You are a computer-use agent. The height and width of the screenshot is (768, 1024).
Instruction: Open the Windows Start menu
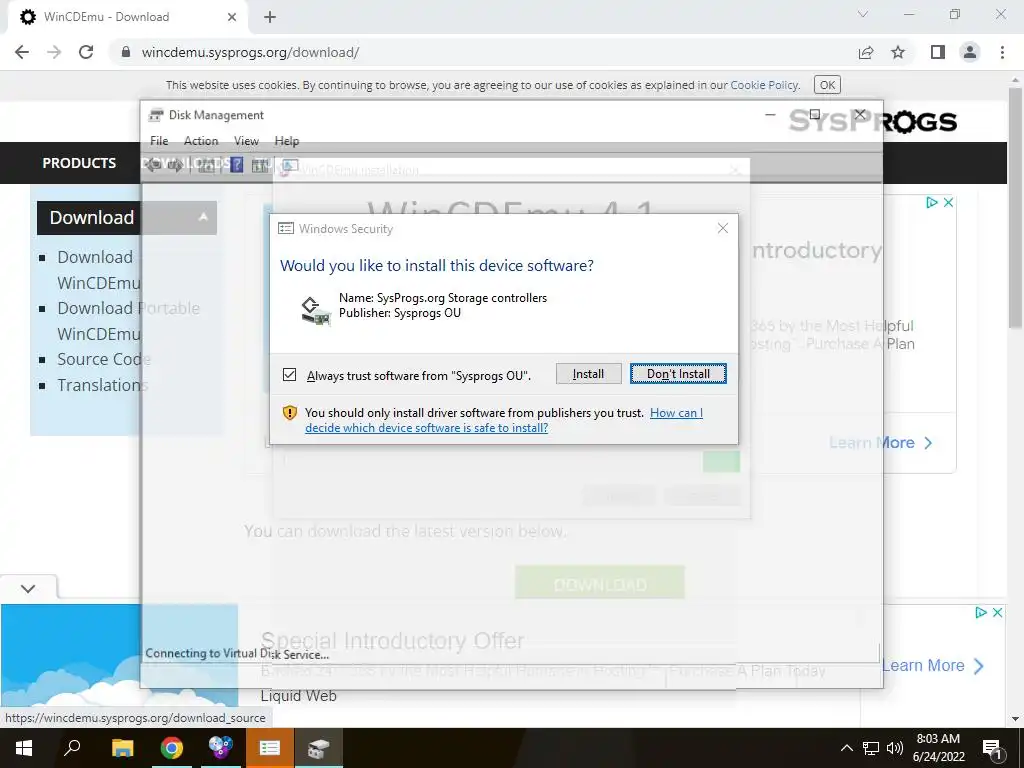coord(24,748)
